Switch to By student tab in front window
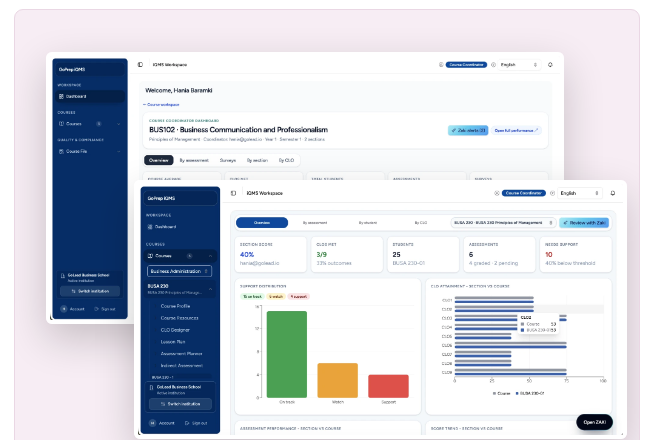The width and height of the screenshot is (660, 440). [x=368, y=223]
